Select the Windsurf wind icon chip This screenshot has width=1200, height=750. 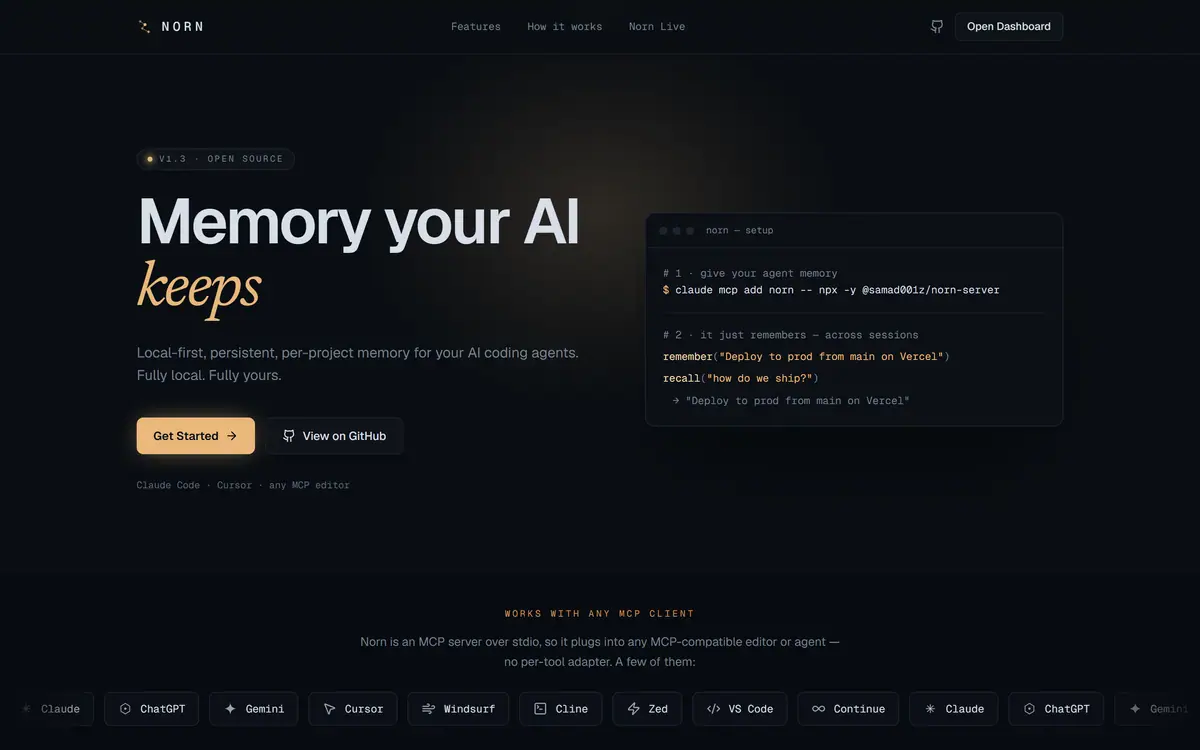click(459, 709)
